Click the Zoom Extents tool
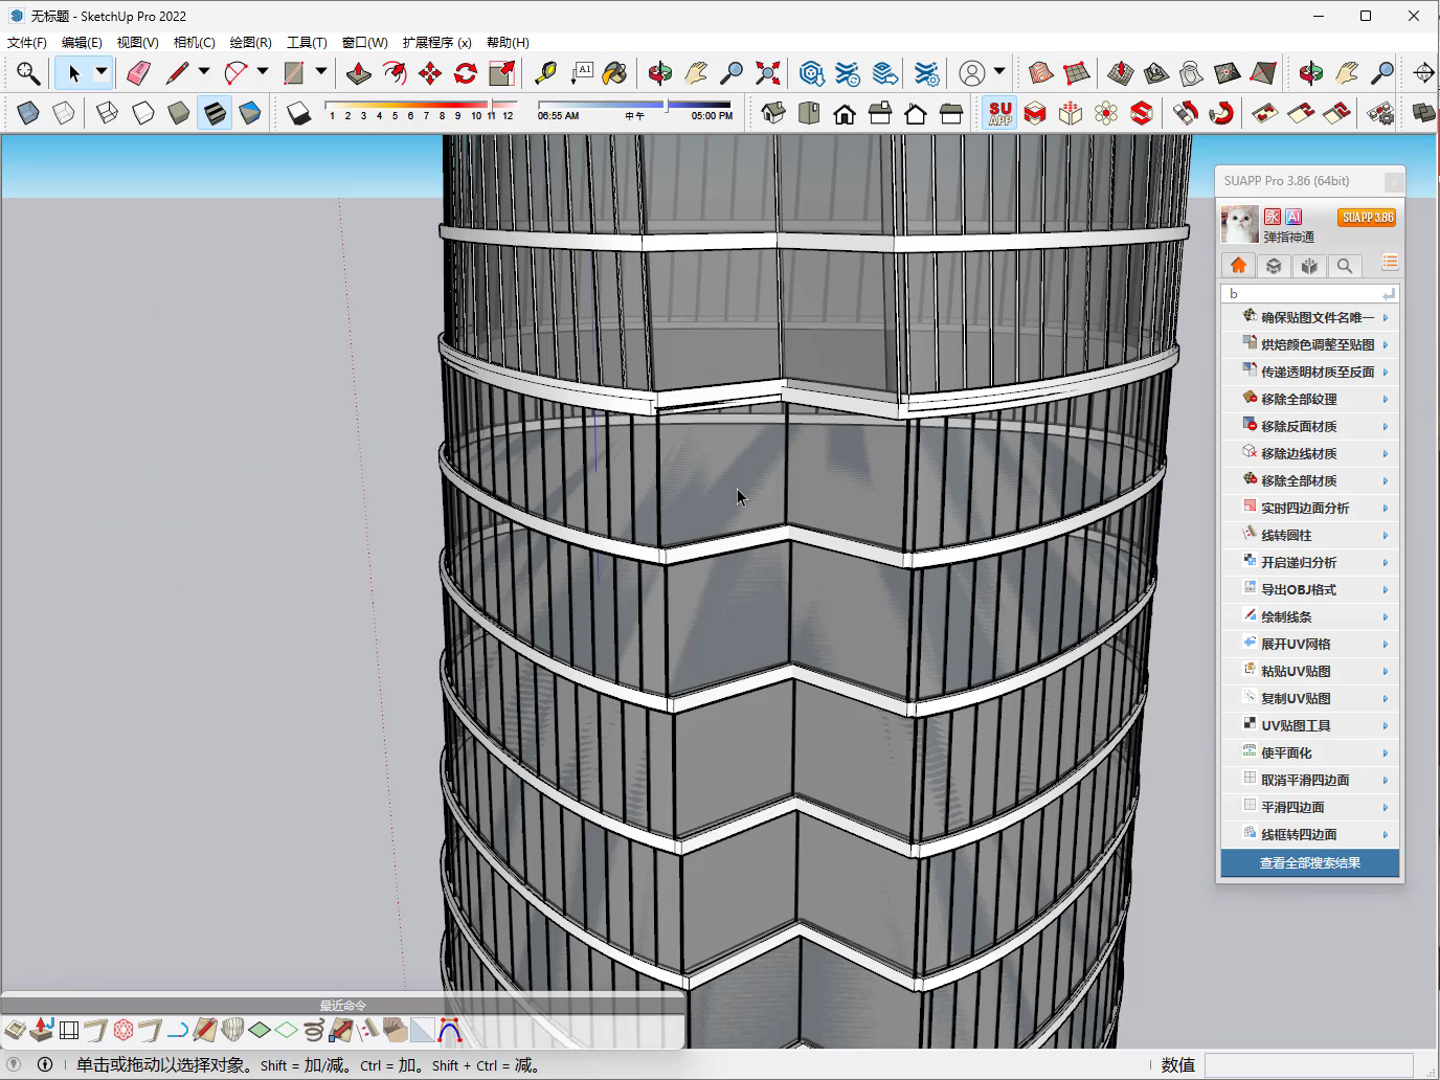This screenshot has height=1080, width=1440. 768,73
